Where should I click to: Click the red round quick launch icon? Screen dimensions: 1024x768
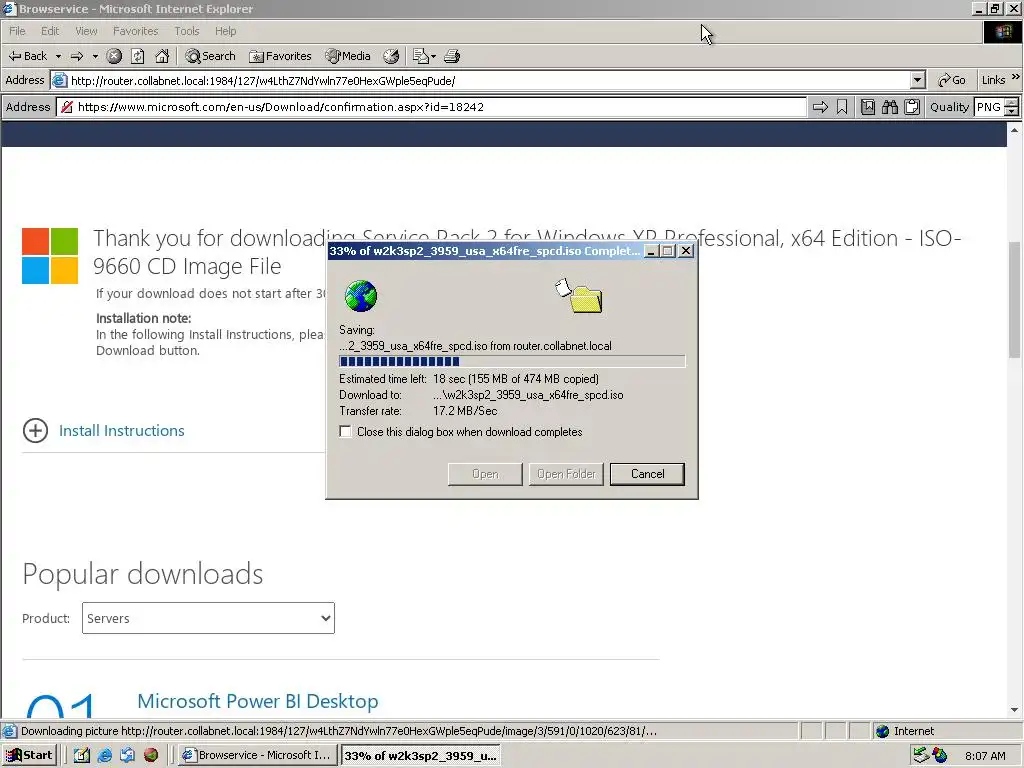(151, 755)
